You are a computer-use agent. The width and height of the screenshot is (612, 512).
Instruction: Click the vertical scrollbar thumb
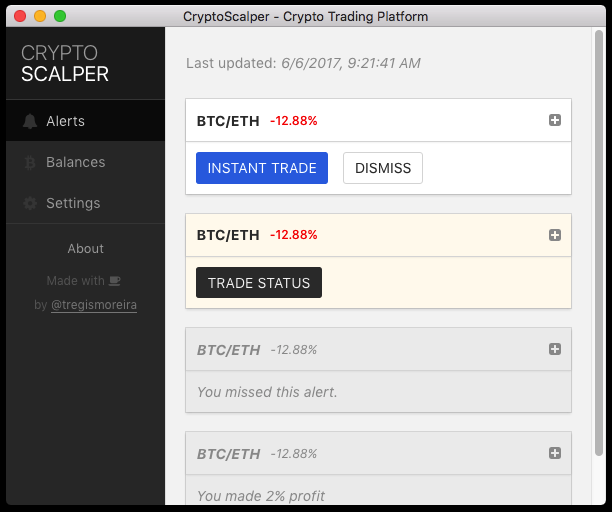(599, 243)
